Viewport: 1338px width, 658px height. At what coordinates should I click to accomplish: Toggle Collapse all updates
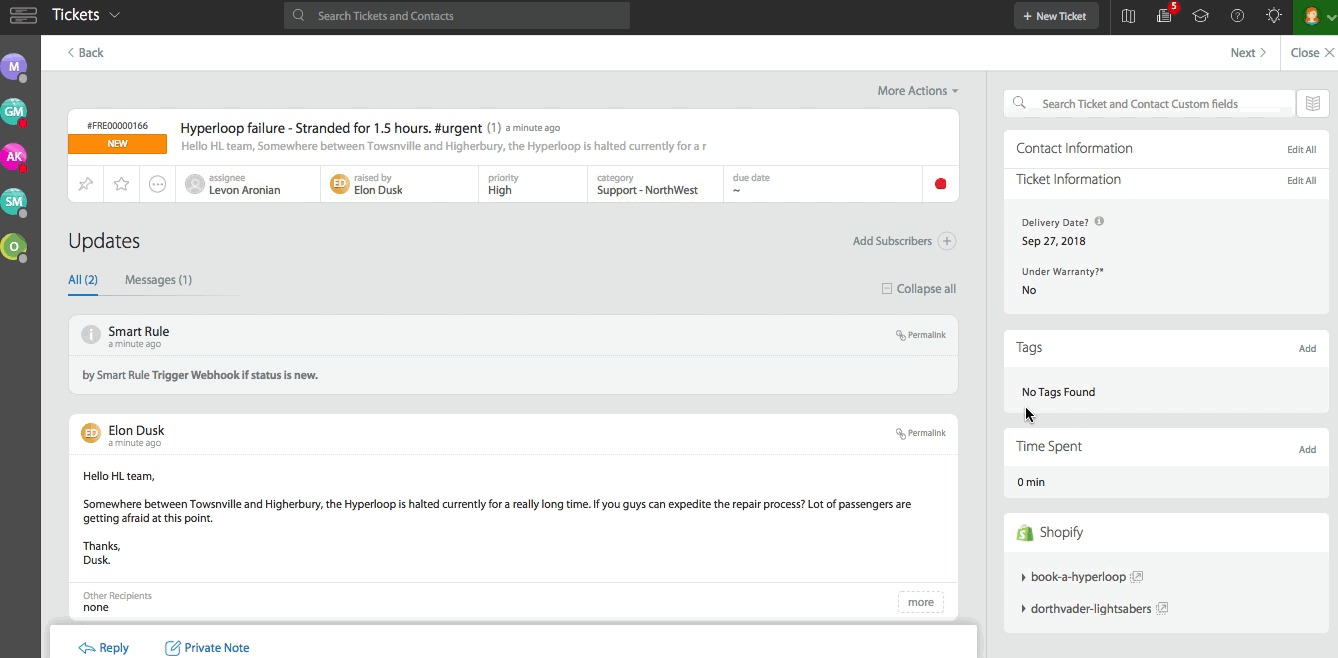pos(918,289)
